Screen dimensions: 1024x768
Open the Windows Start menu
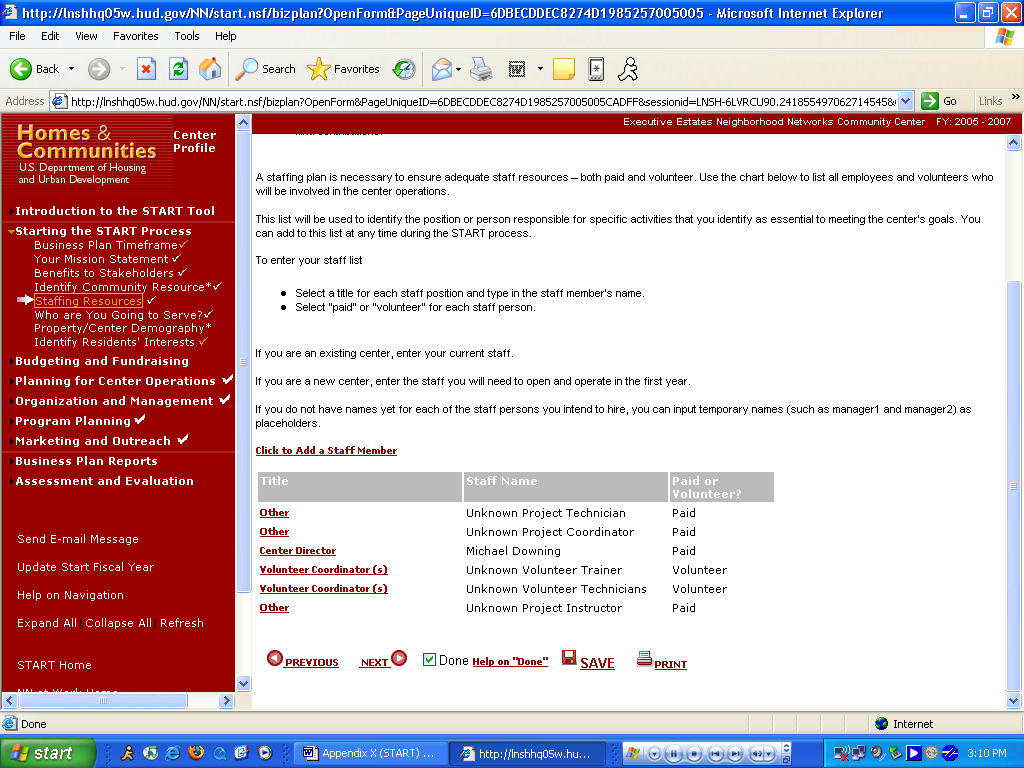tap(47, 753)
